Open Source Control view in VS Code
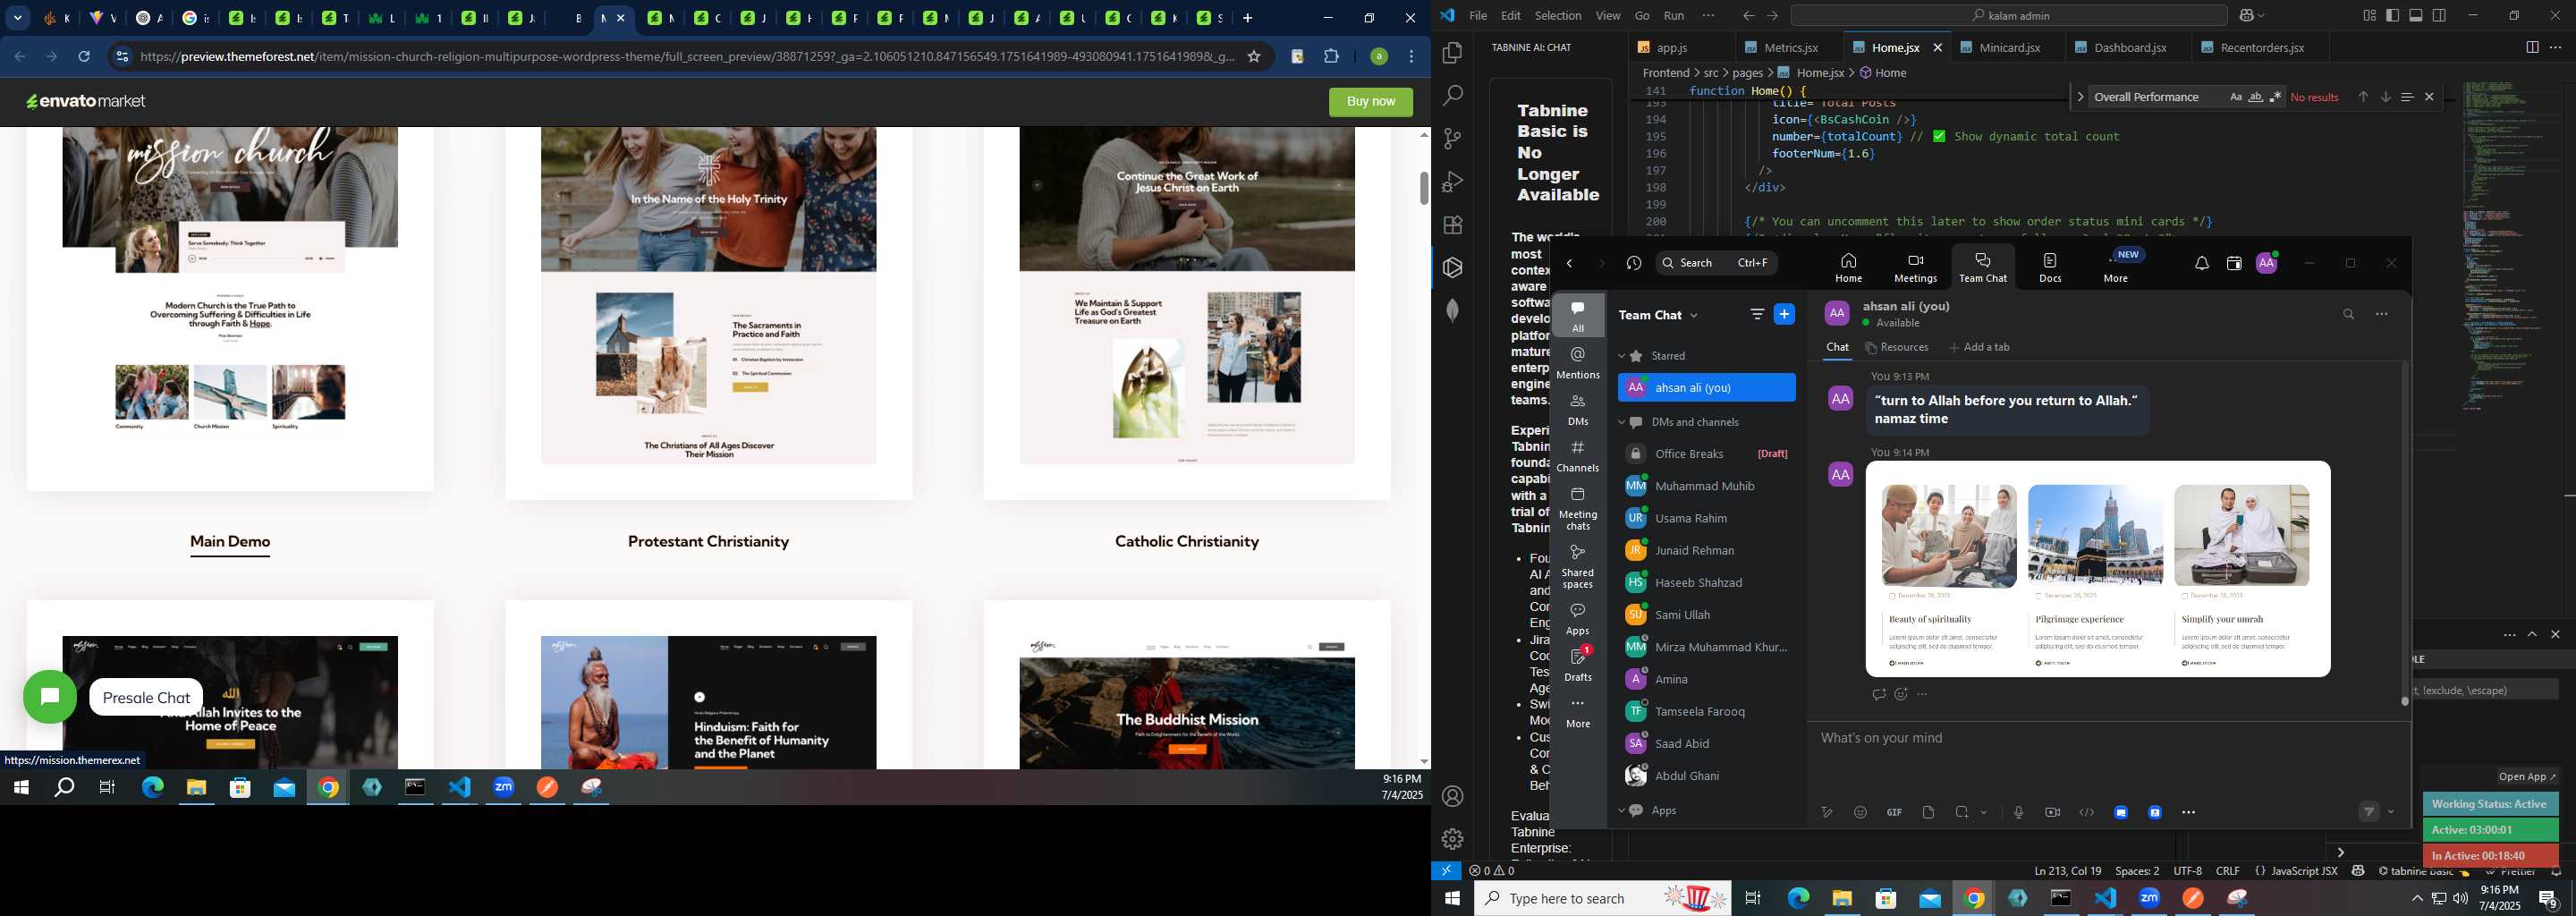The image size is (2576, 916). pos(1452,139)
